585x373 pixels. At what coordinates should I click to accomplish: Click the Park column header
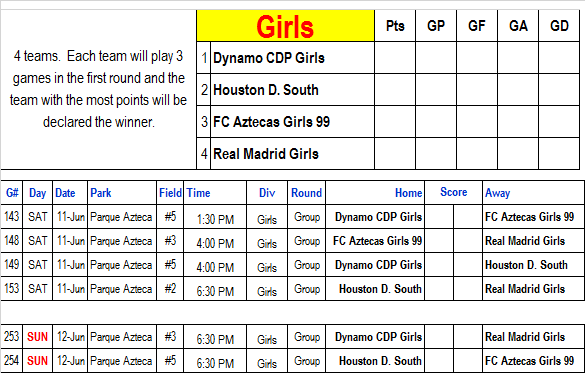coord(122,193)
